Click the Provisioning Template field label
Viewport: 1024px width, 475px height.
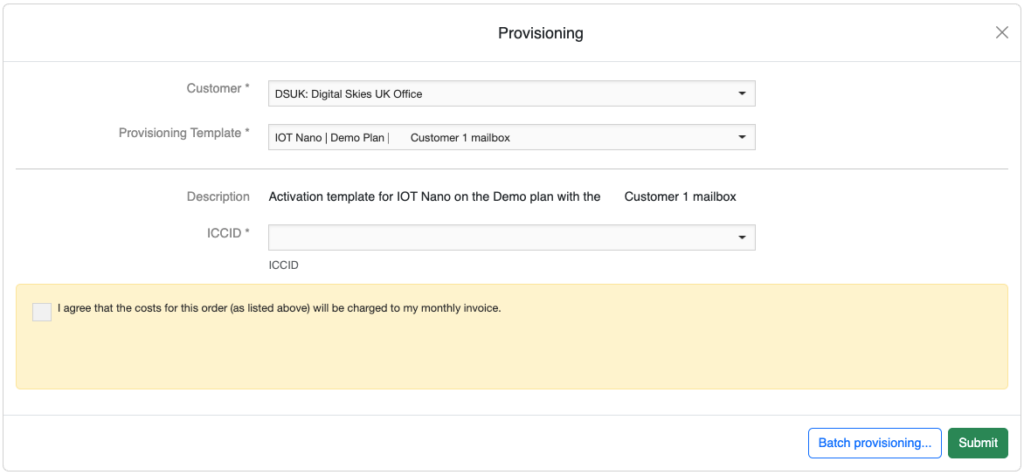[184, 133]
